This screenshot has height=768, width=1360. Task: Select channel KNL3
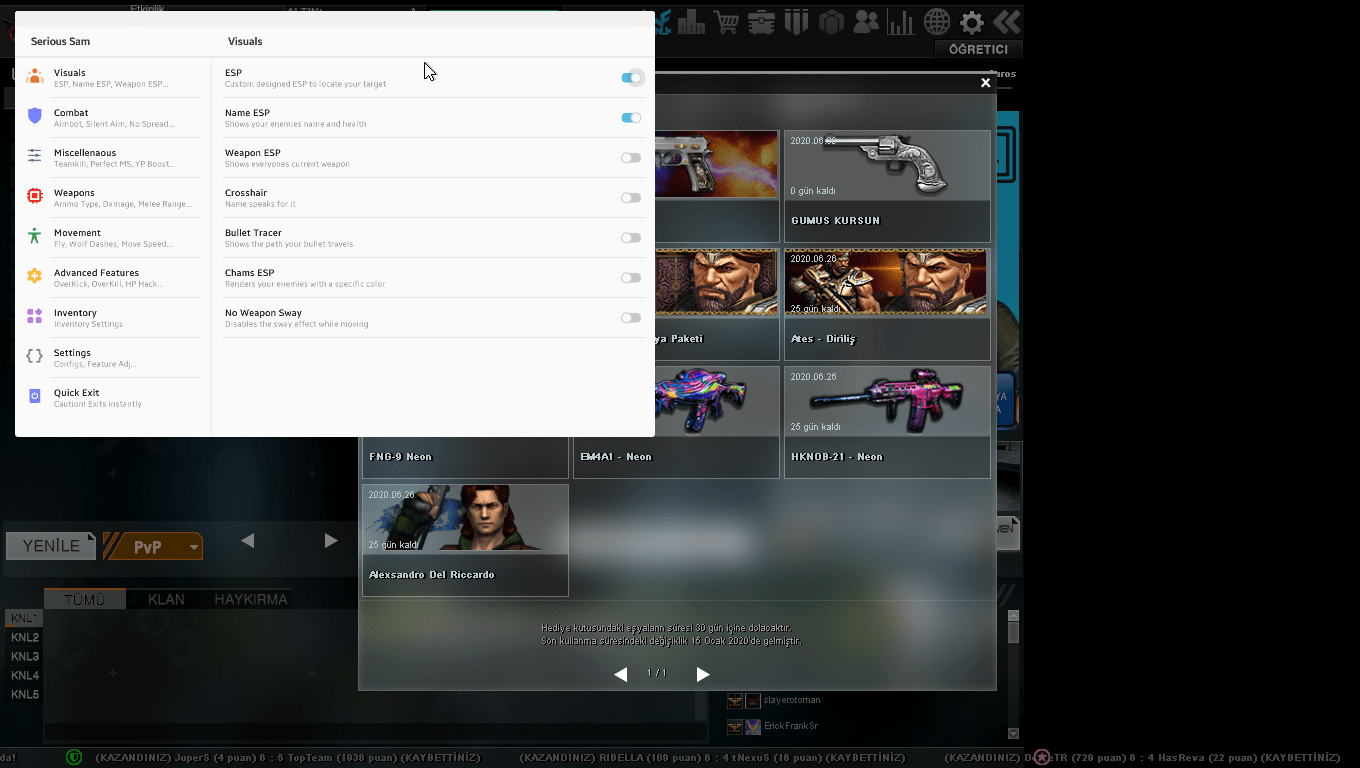(x=24, y=657)
